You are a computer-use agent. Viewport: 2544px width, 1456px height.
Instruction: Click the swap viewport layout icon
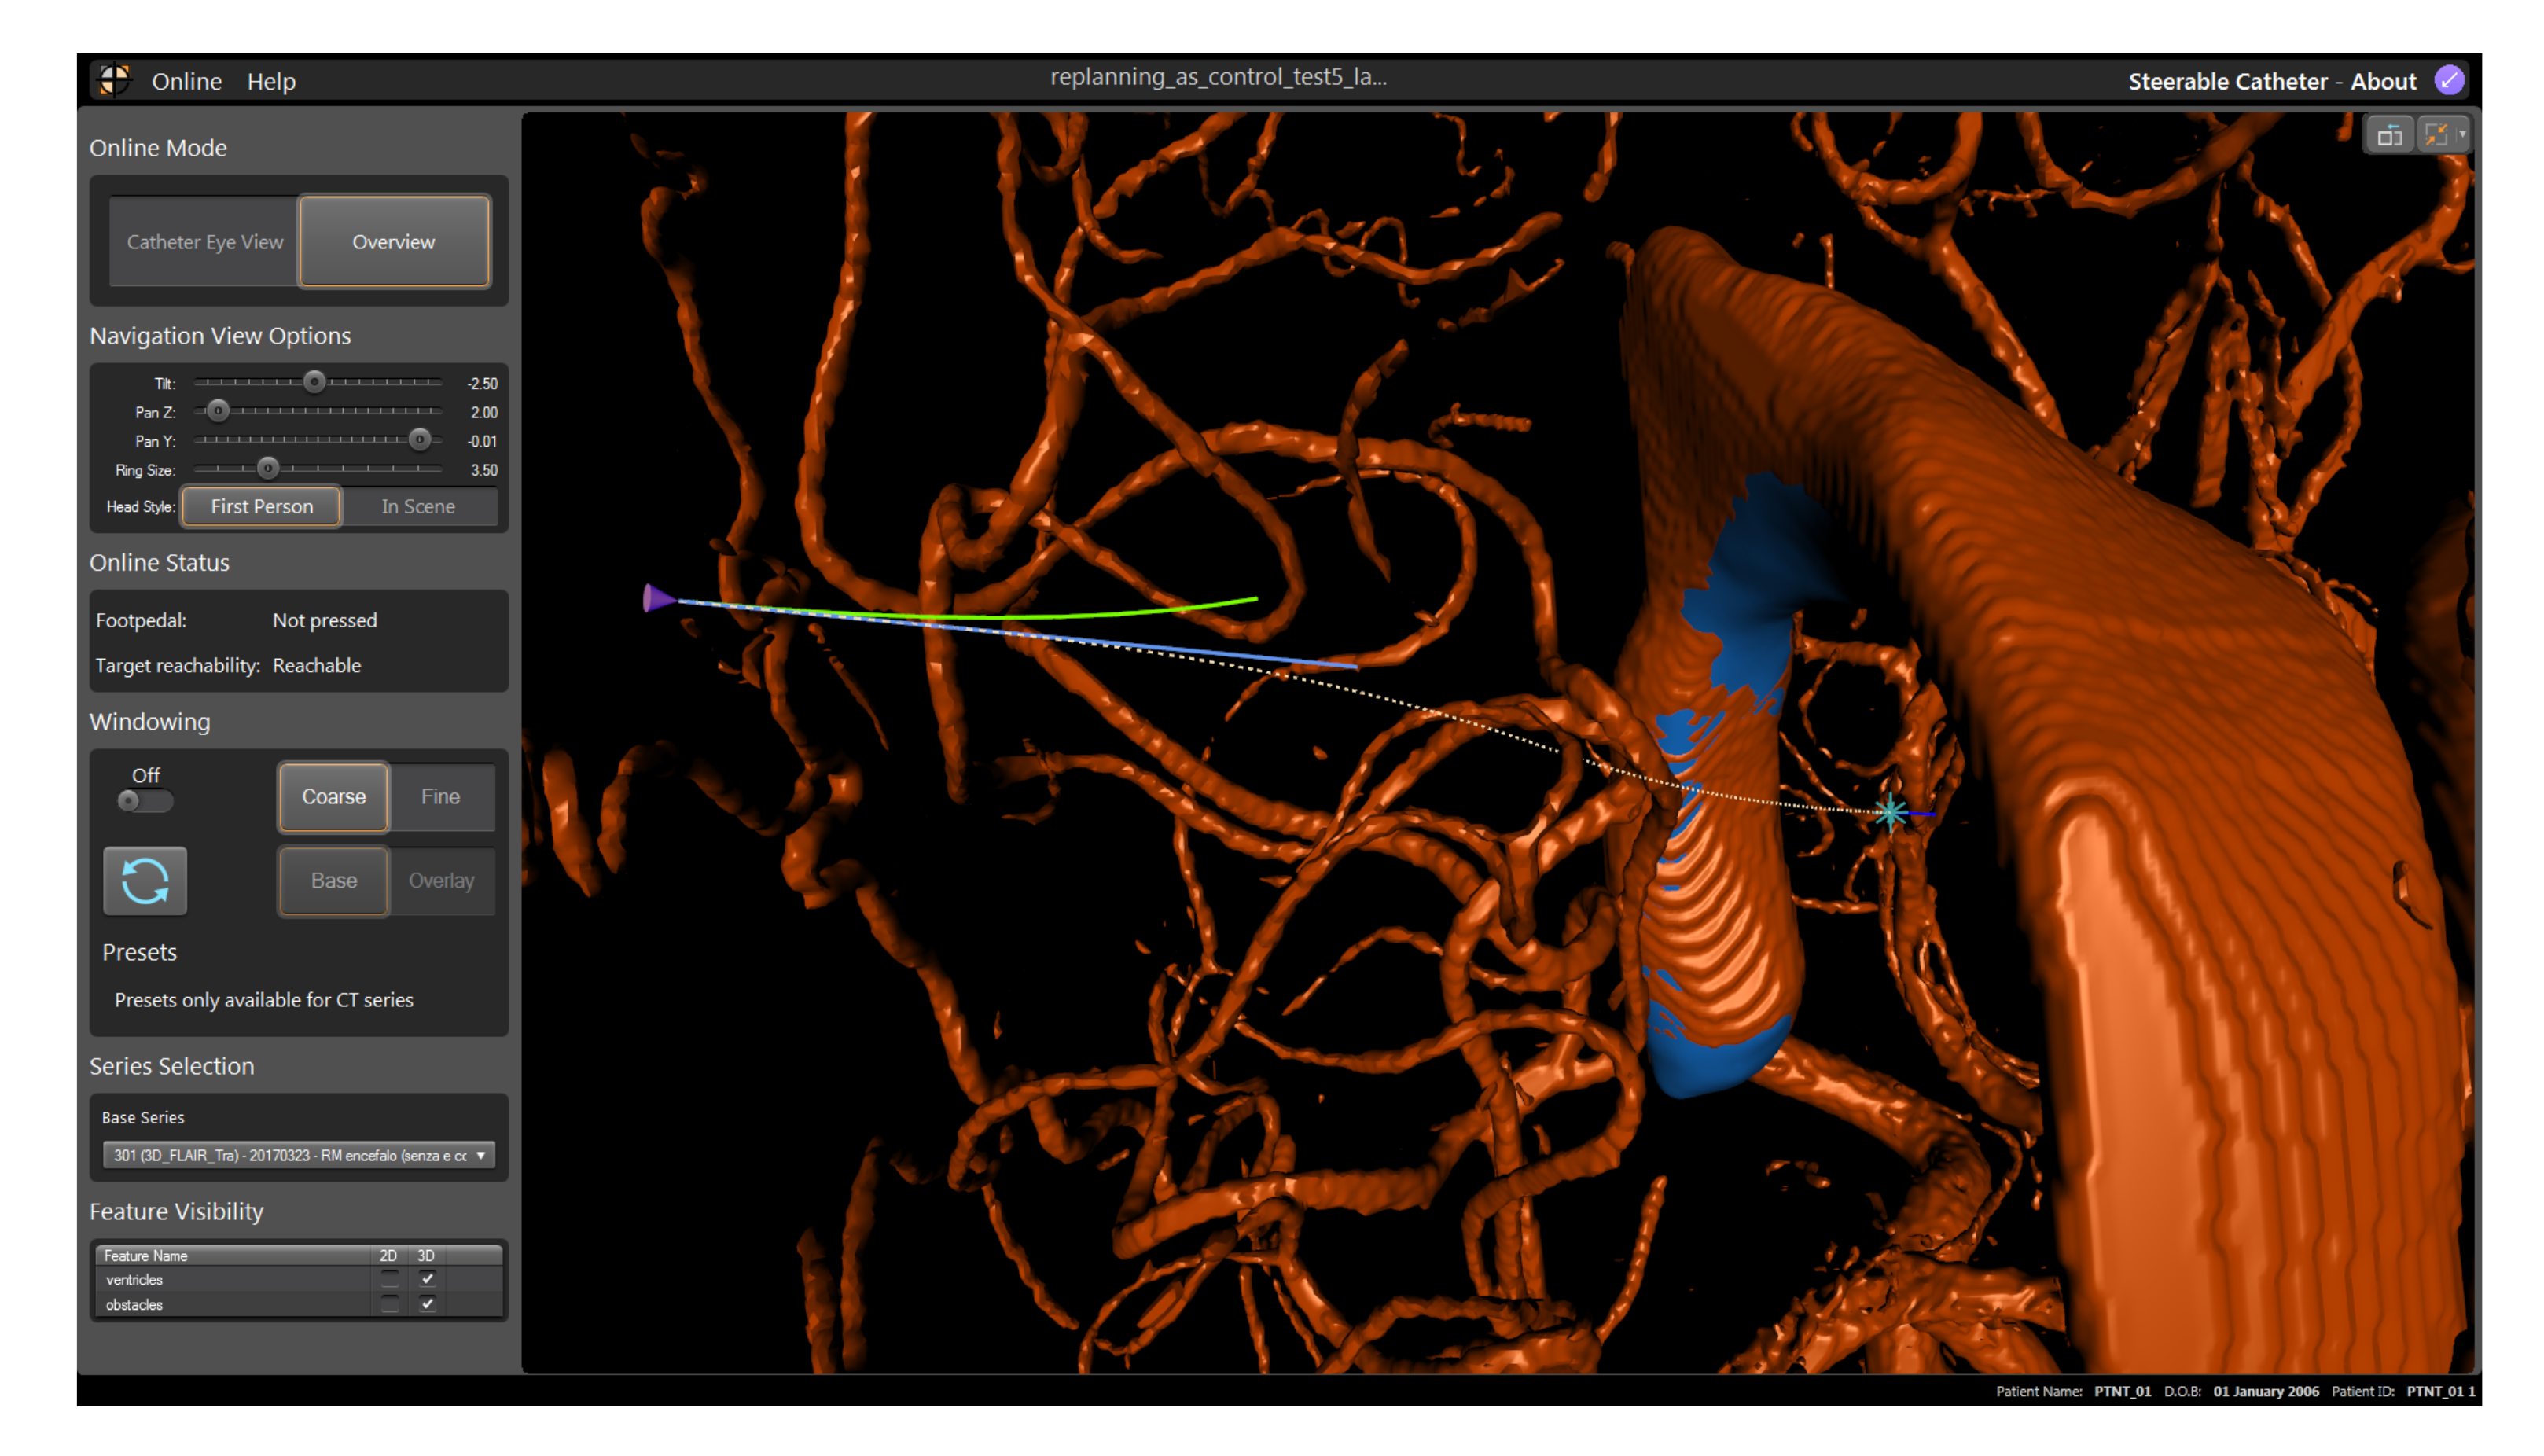tap(2389, 135)
